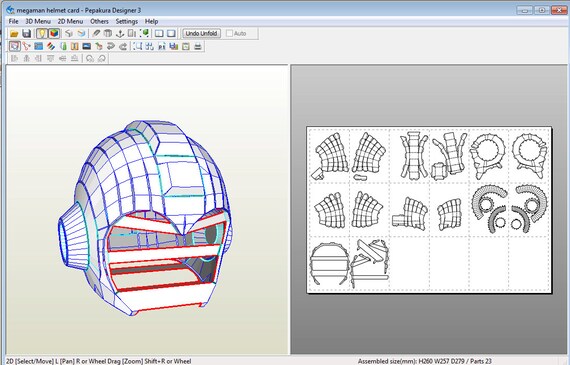Click the blue window panel tool icon
Screen dimensions: 570x365
coord(39,46)
